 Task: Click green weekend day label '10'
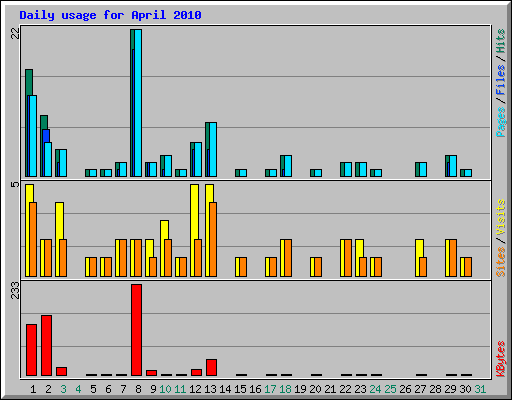click(x=165, y=389)
